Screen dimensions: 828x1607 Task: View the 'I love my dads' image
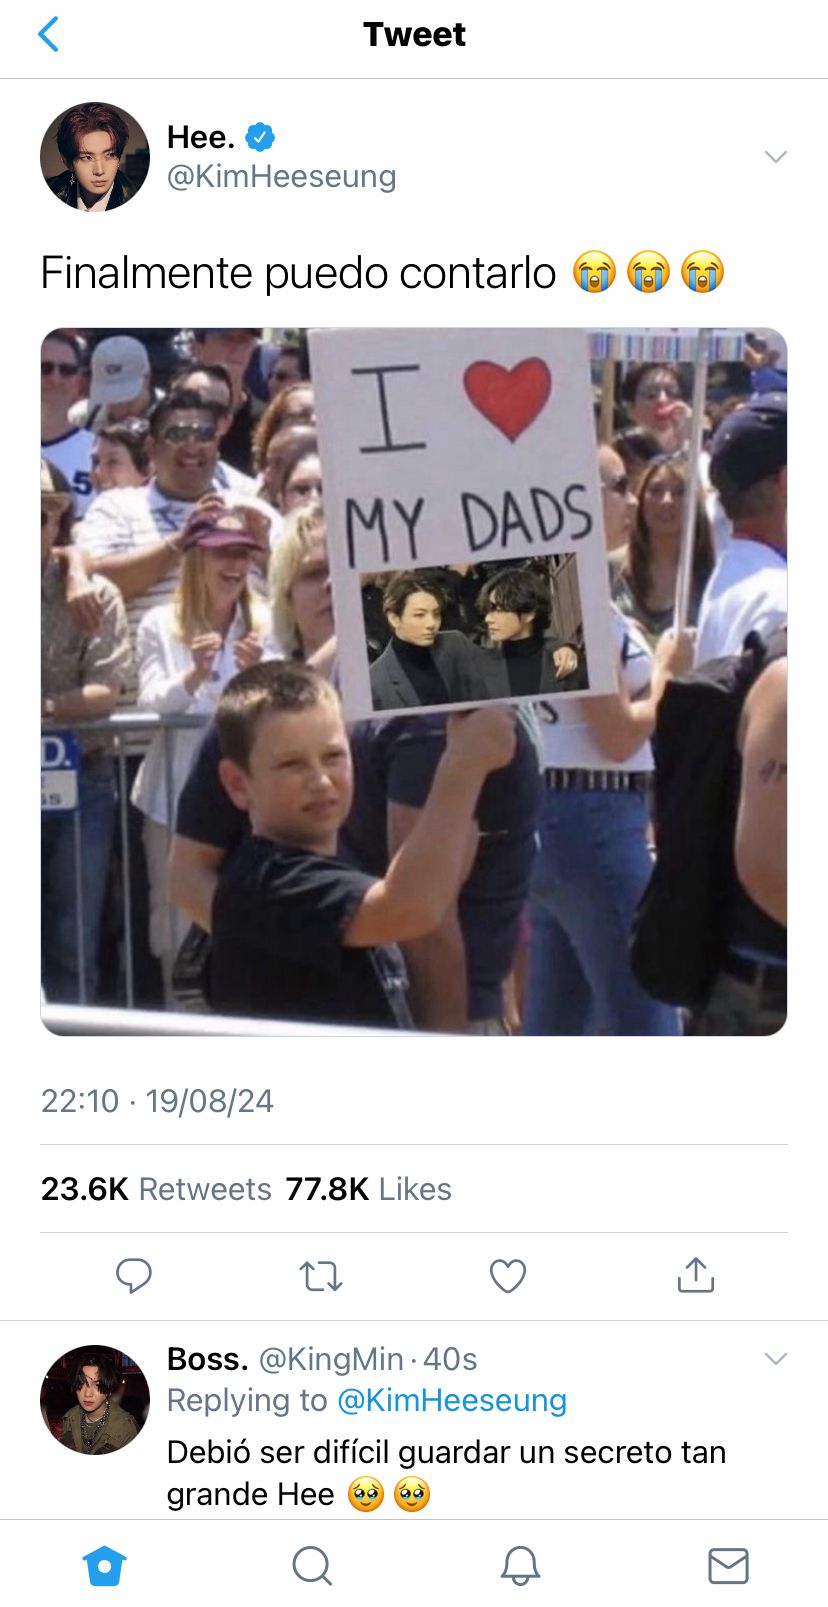click(x=414, y=682)
